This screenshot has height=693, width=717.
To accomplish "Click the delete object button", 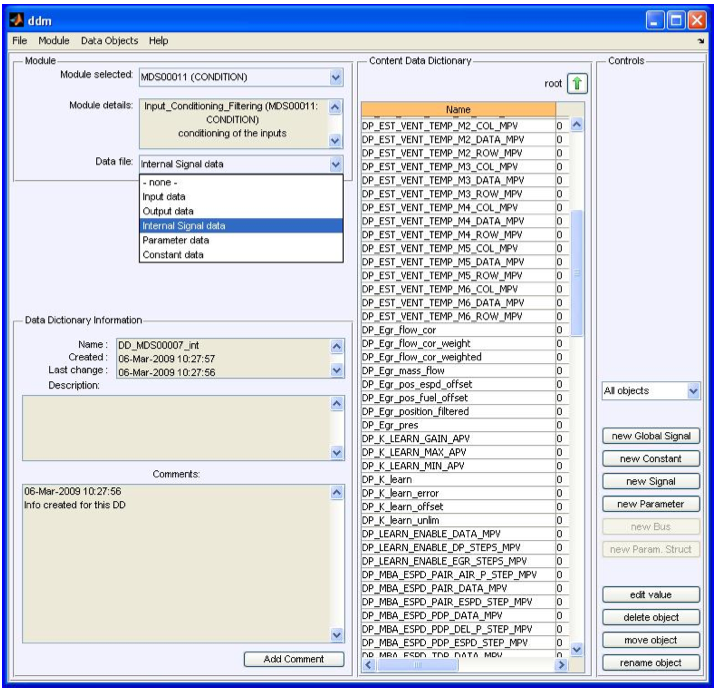I will pyautogui.click(x=651, y=618).
